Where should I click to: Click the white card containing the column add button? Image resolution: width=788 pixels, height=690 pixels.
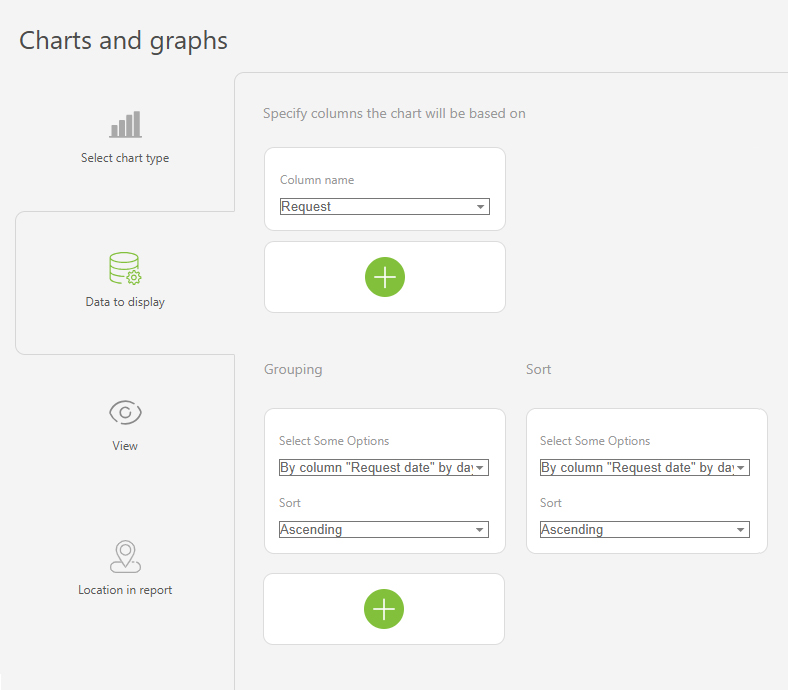click(x=385, y=277)
